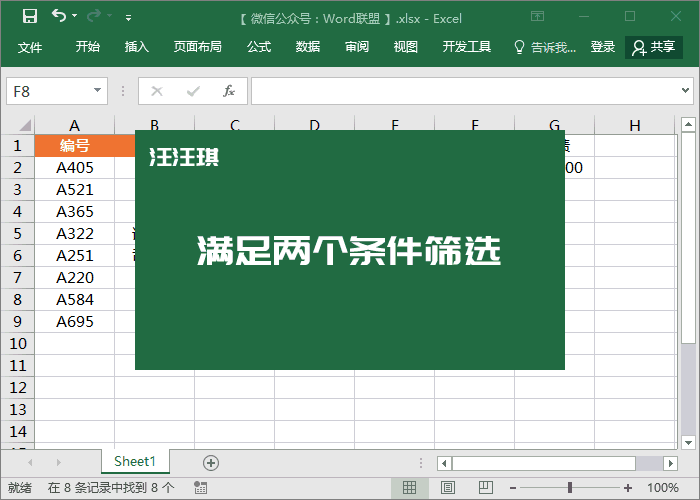Screen dimensions: 700x500
Task: Click the horizontal scroll right arrow
Action: coord(670,463)
